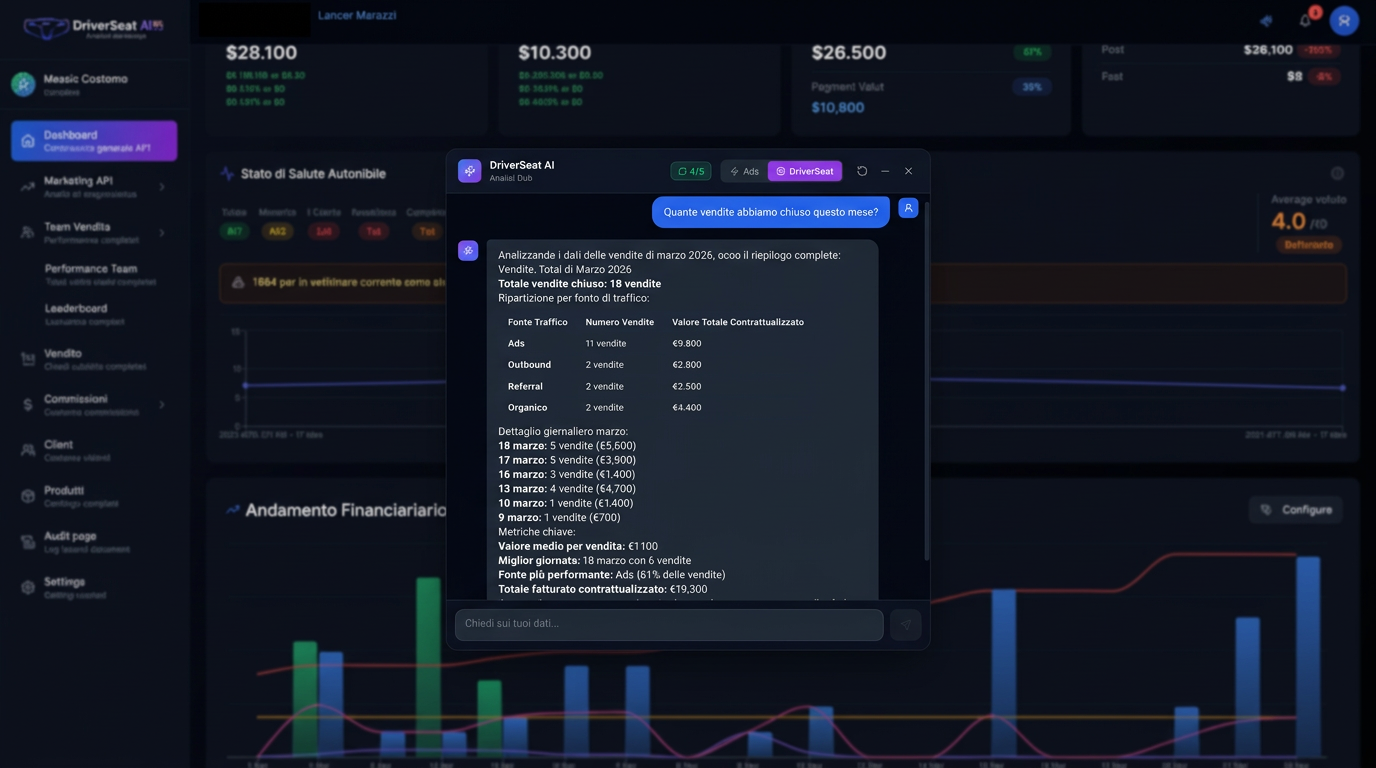Click the Settings gear icon in sidebar

28,587
